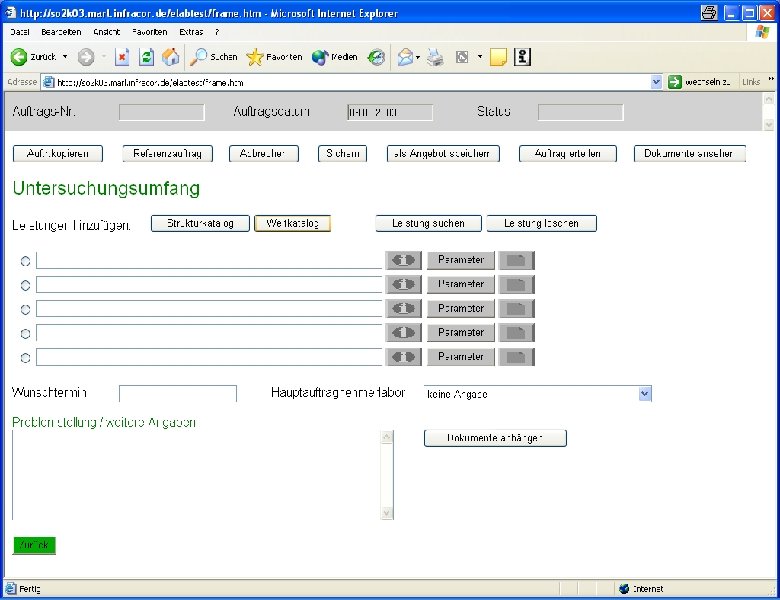Click the Sichern button
The image size is (780, 600).
click(342, 154)
